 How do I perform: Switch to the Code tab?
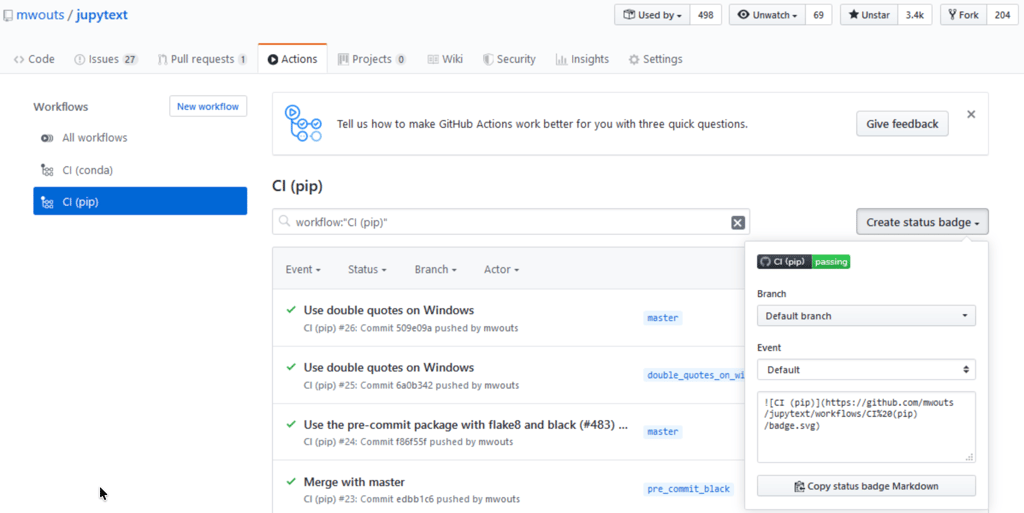tap(34, 59)
